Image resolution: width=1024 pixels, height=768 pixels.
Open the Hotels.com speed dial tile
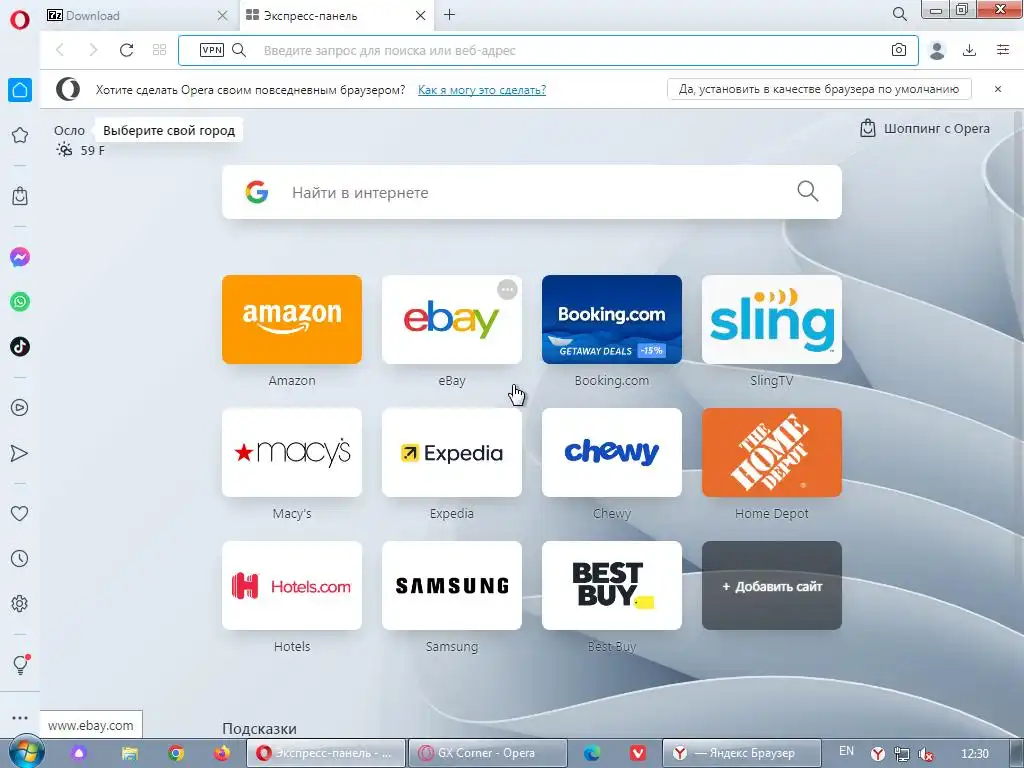coord(292,585)
